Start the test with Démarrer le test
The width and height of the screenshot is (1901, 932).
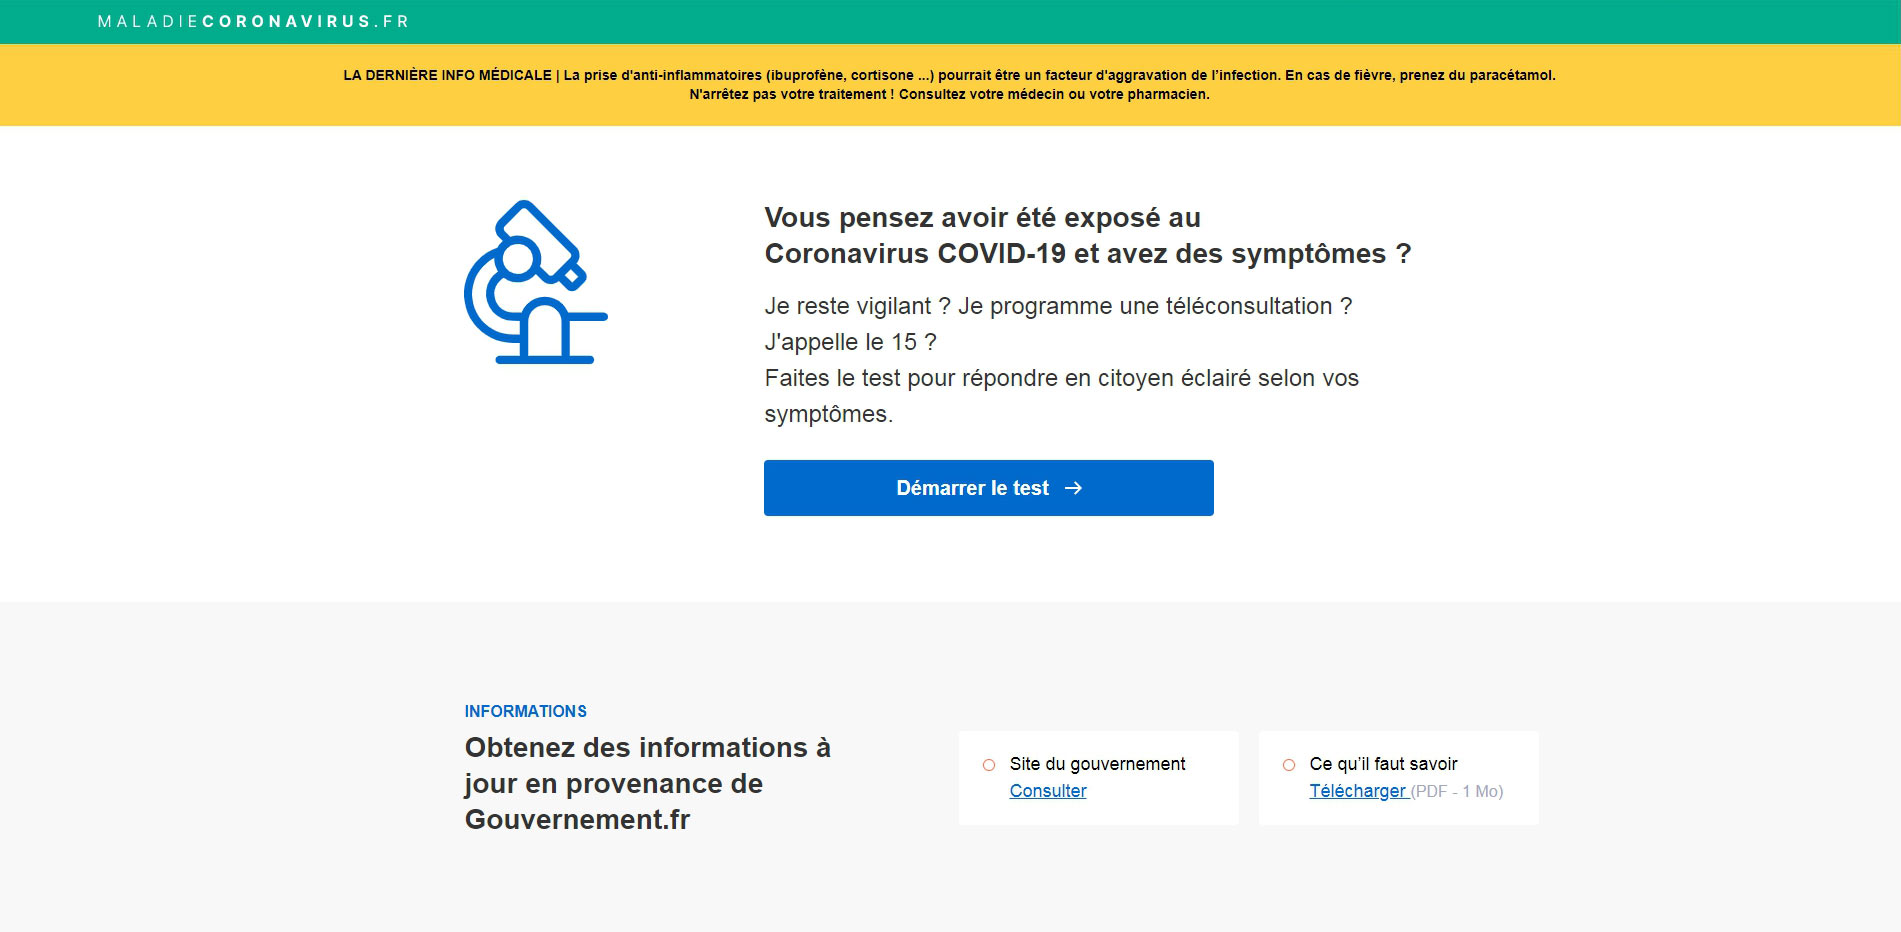pos(970,488)
